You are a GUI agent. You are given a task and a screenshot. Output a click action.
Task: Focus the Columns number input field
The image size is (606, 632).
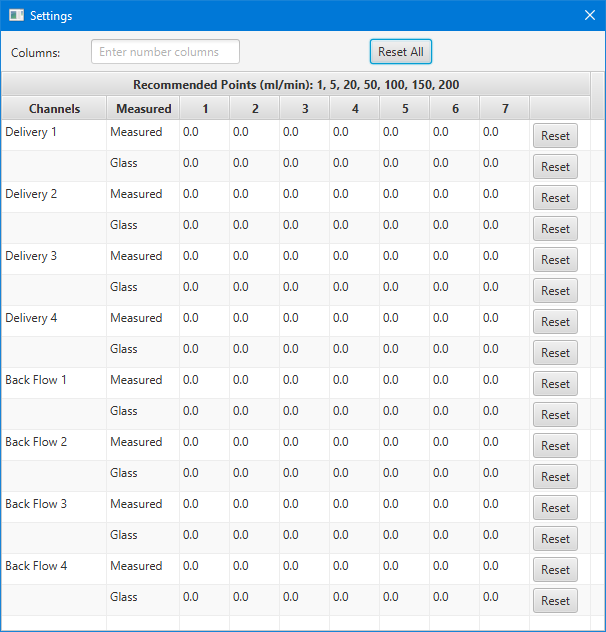point(165,52)
